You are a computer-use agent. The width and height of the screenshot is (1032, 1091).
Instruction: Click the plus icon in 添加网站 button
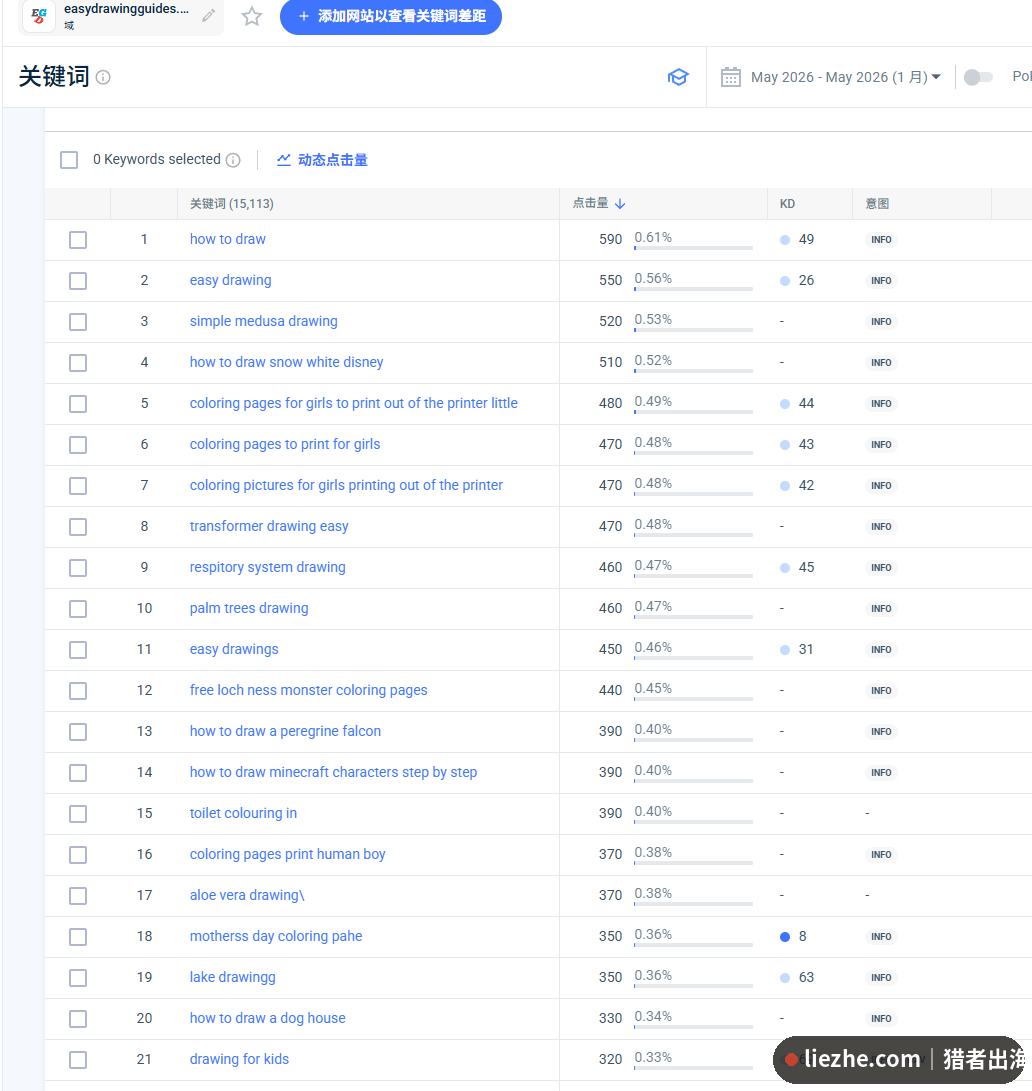pyautogui.click(x=303, y=16)
